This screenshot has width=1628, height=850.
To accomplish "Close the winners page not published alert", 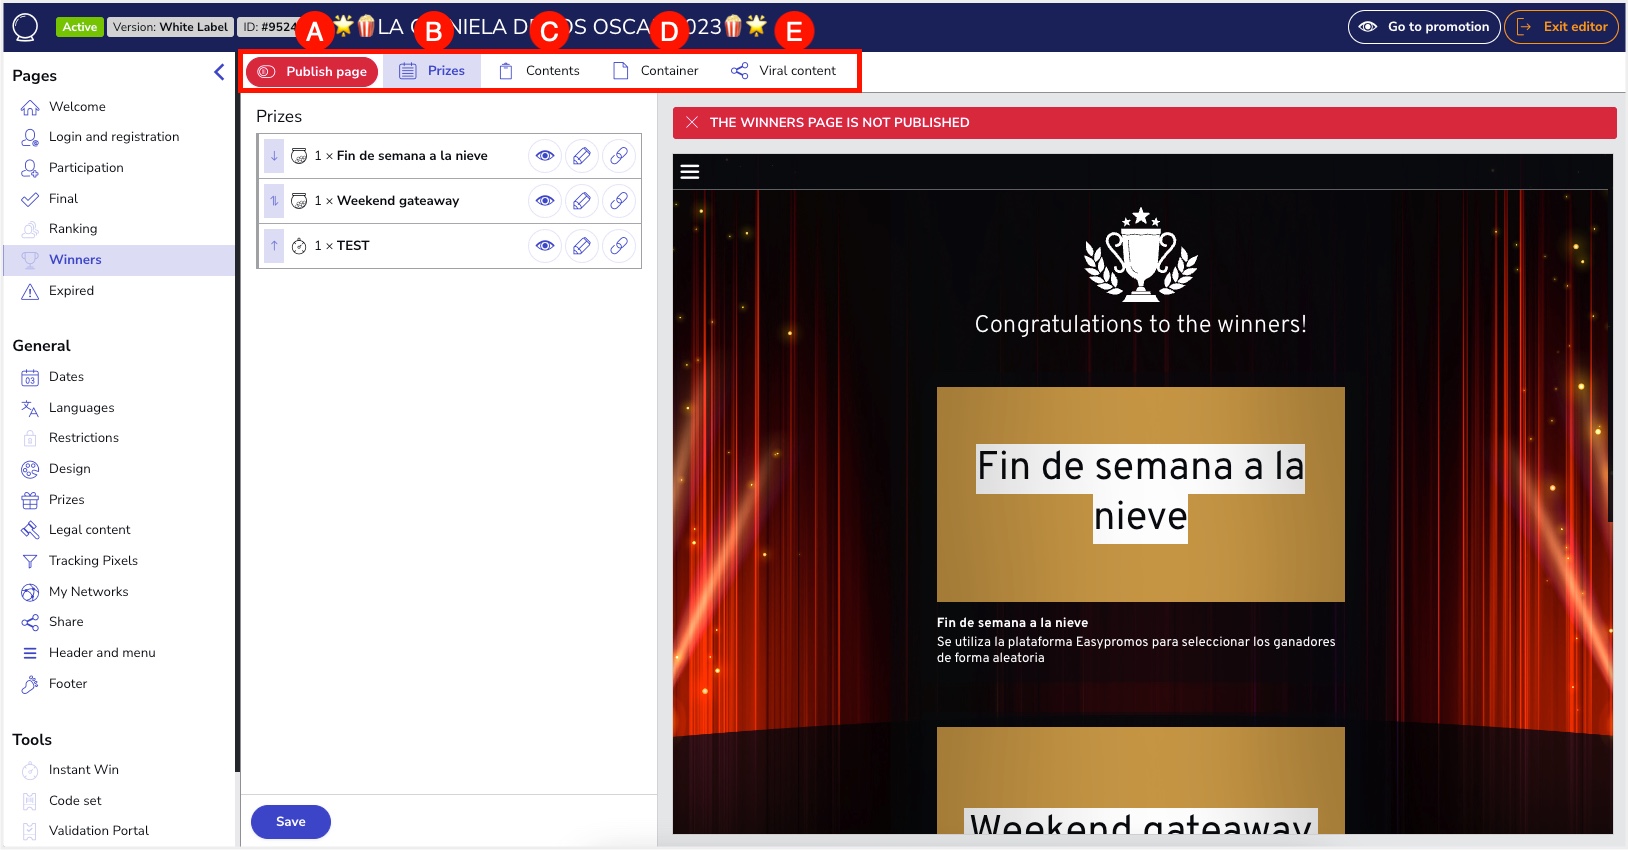I will coord(692,122).
